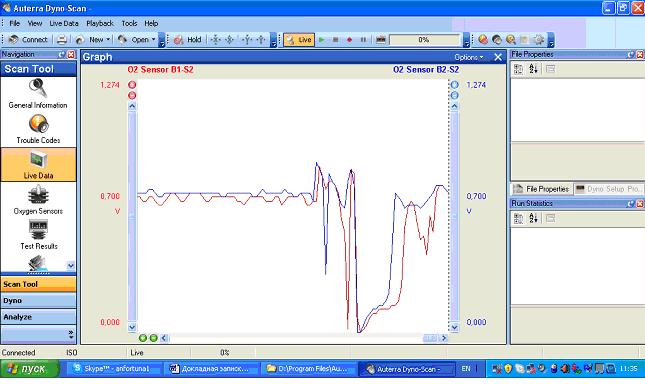Open General Information in the Scan Tool panel
The image size is (645, 384).
click(x=38, y=94)
